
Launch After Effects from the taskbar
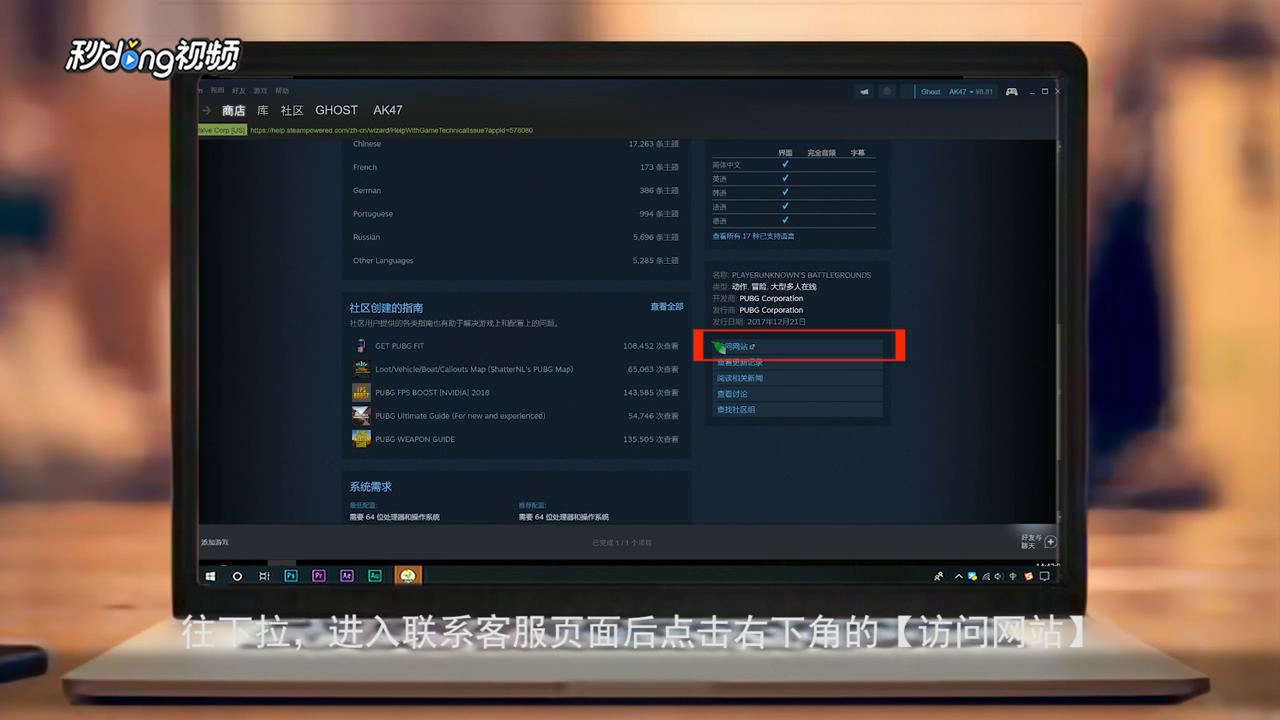[347, 576]
